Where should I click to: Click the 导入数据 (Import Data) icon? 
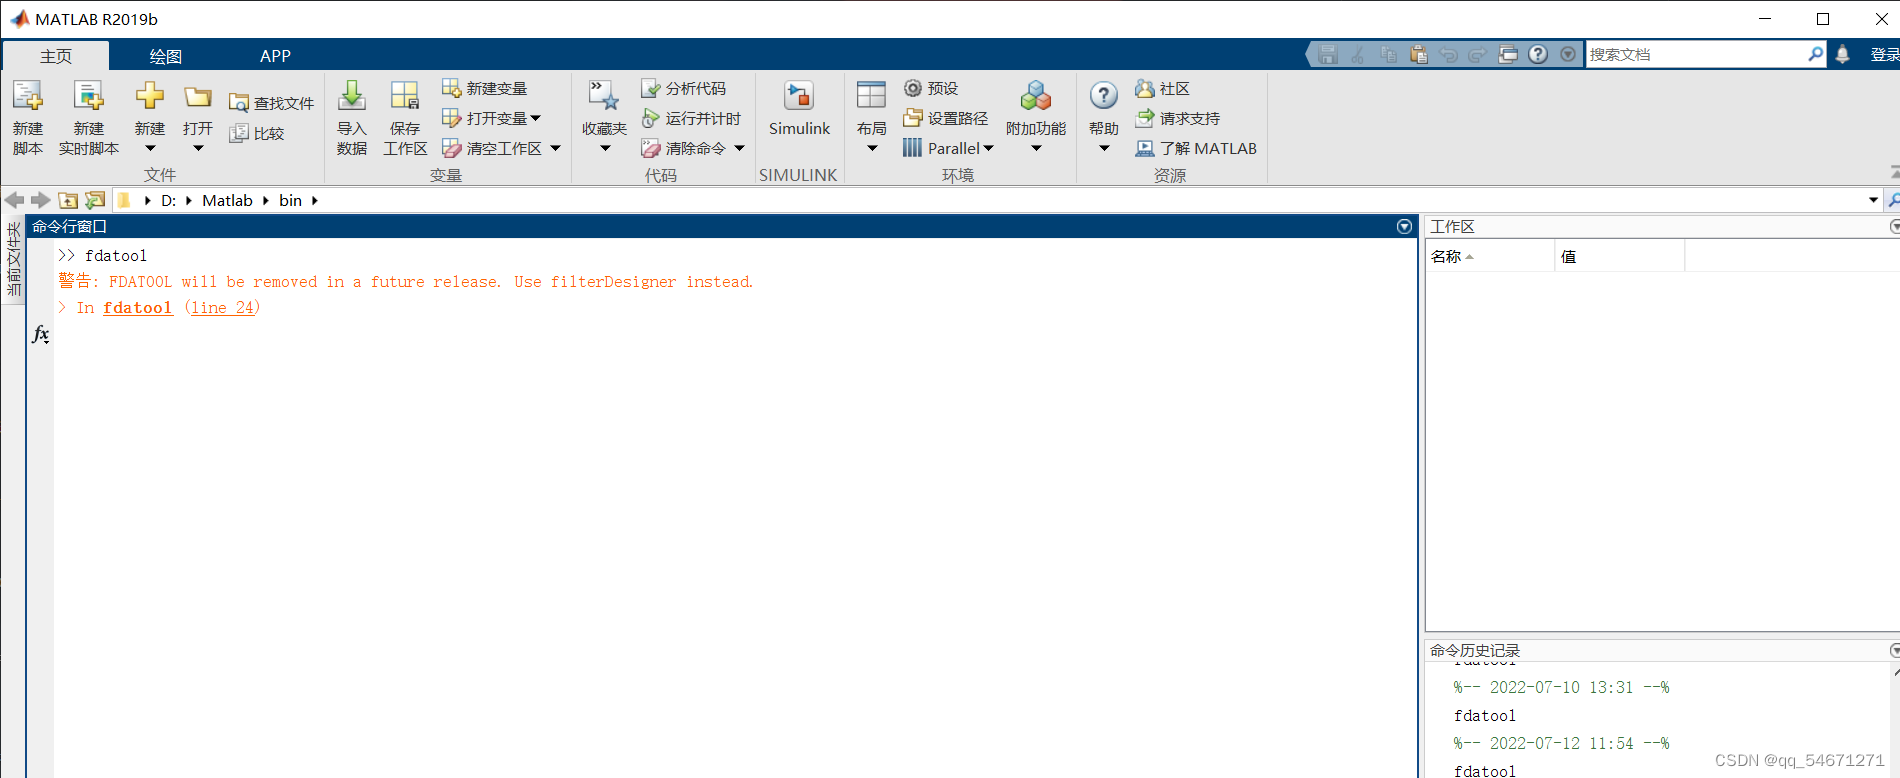click(x=352, y=96)
